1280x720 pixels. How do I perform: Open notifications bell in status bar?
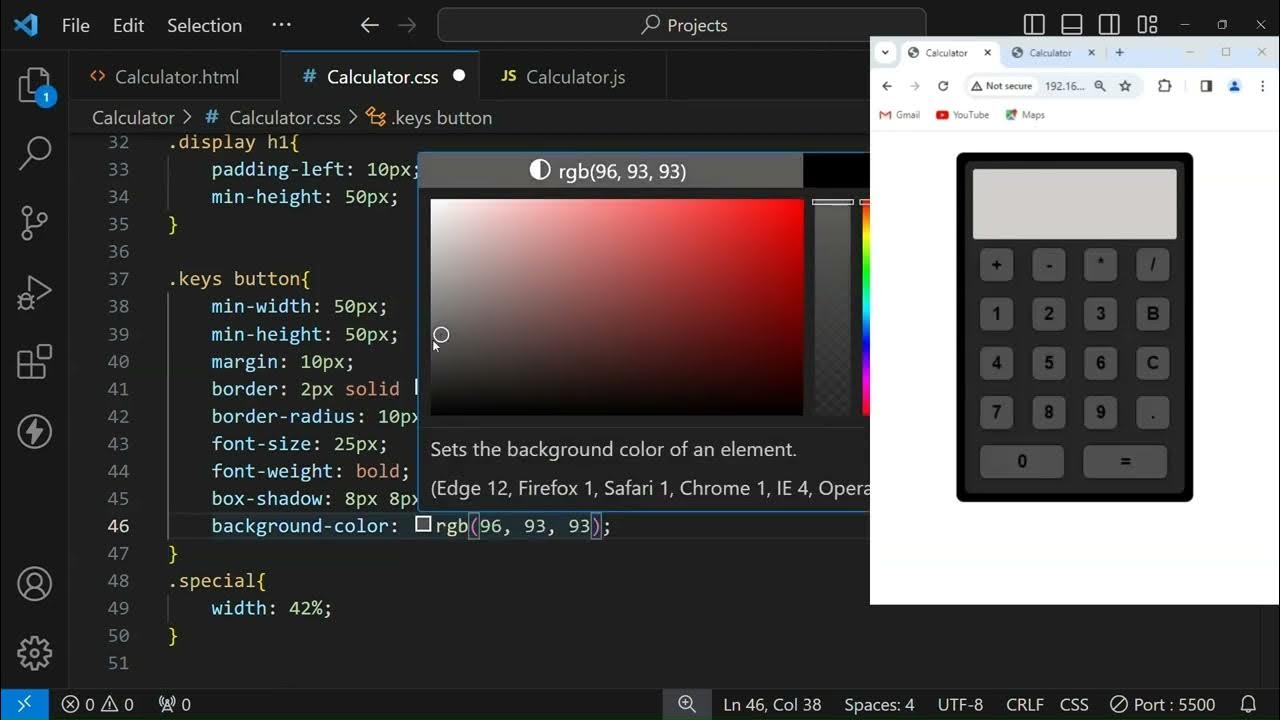1248,704
